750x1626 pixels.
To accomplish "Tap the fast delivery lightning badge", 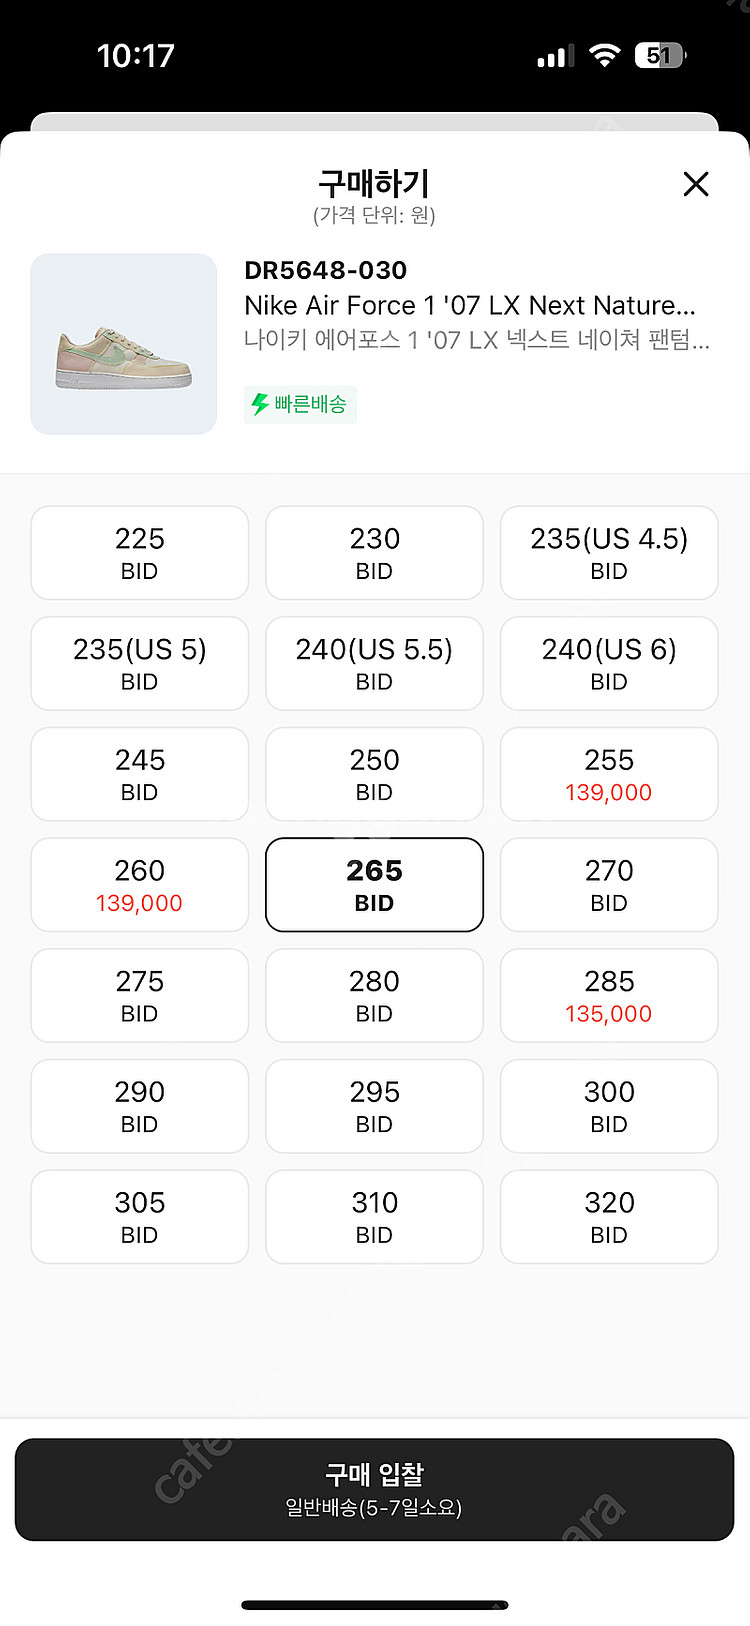I will point(300,404).
